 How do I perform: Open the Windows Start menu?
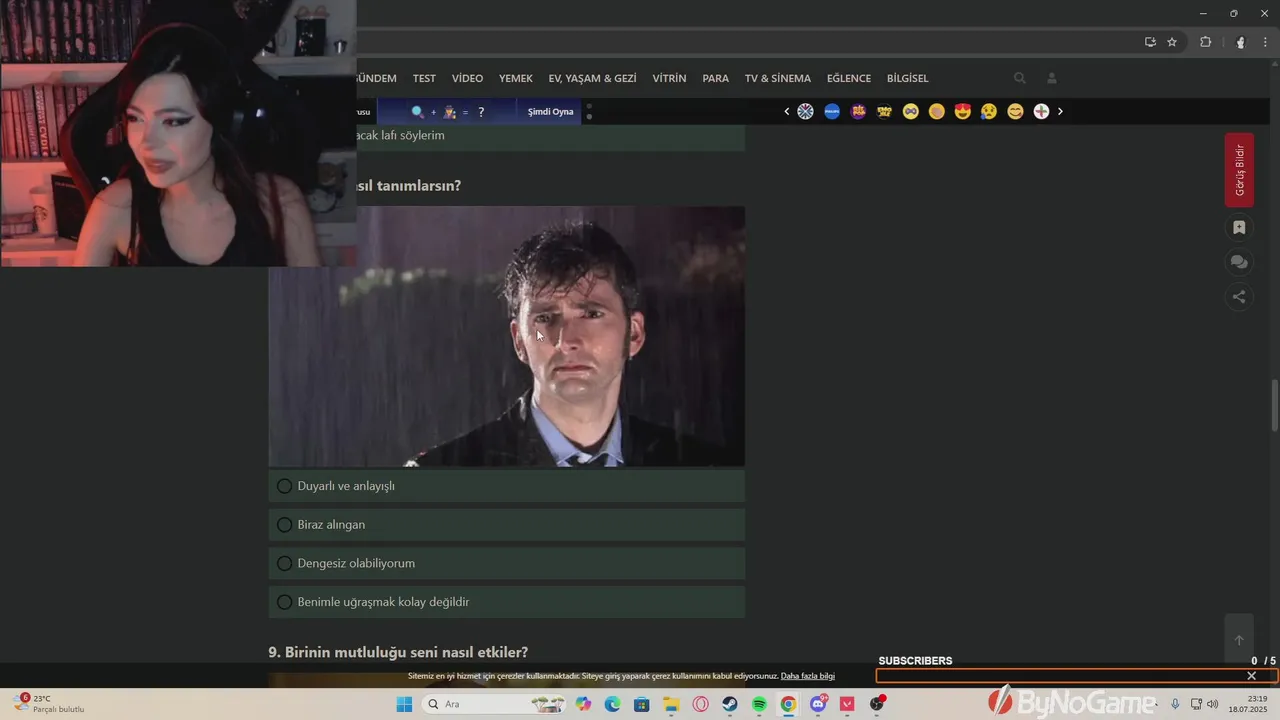[x=404, y=704]
